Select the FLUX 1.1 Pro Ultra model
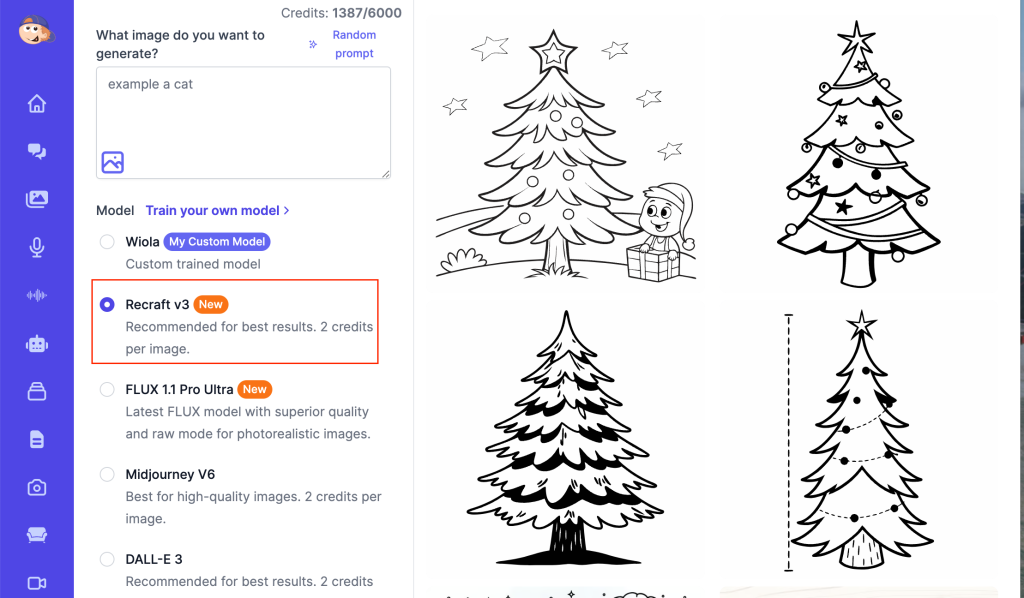1024x598 pixels. pyautogui.click(x=107, y=389)
